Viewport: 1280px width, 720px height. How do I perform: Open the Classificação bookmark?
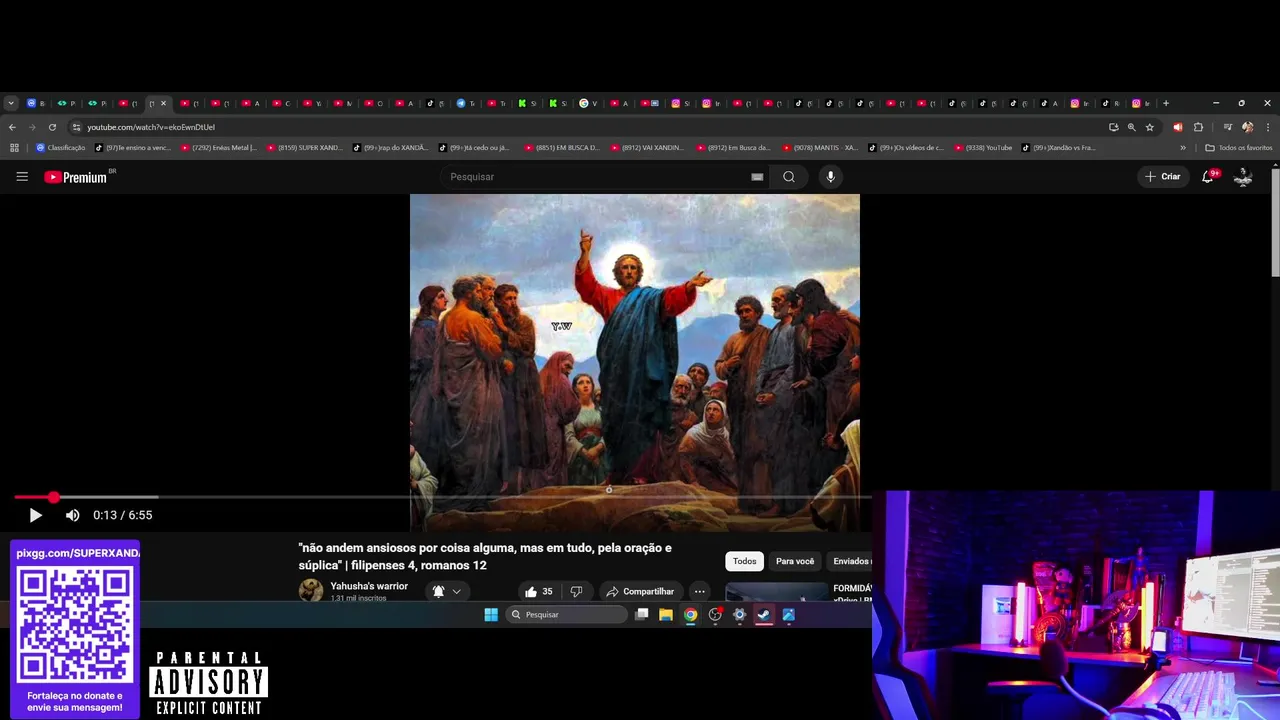point(60,148)
